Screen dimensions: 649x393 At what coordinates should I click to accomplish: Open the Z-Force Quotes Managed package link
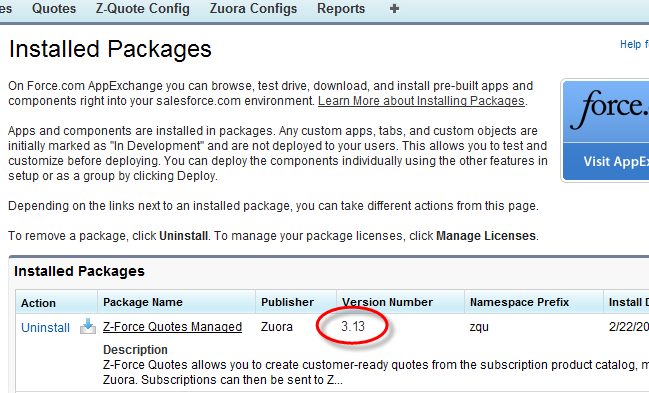[173, 327]
